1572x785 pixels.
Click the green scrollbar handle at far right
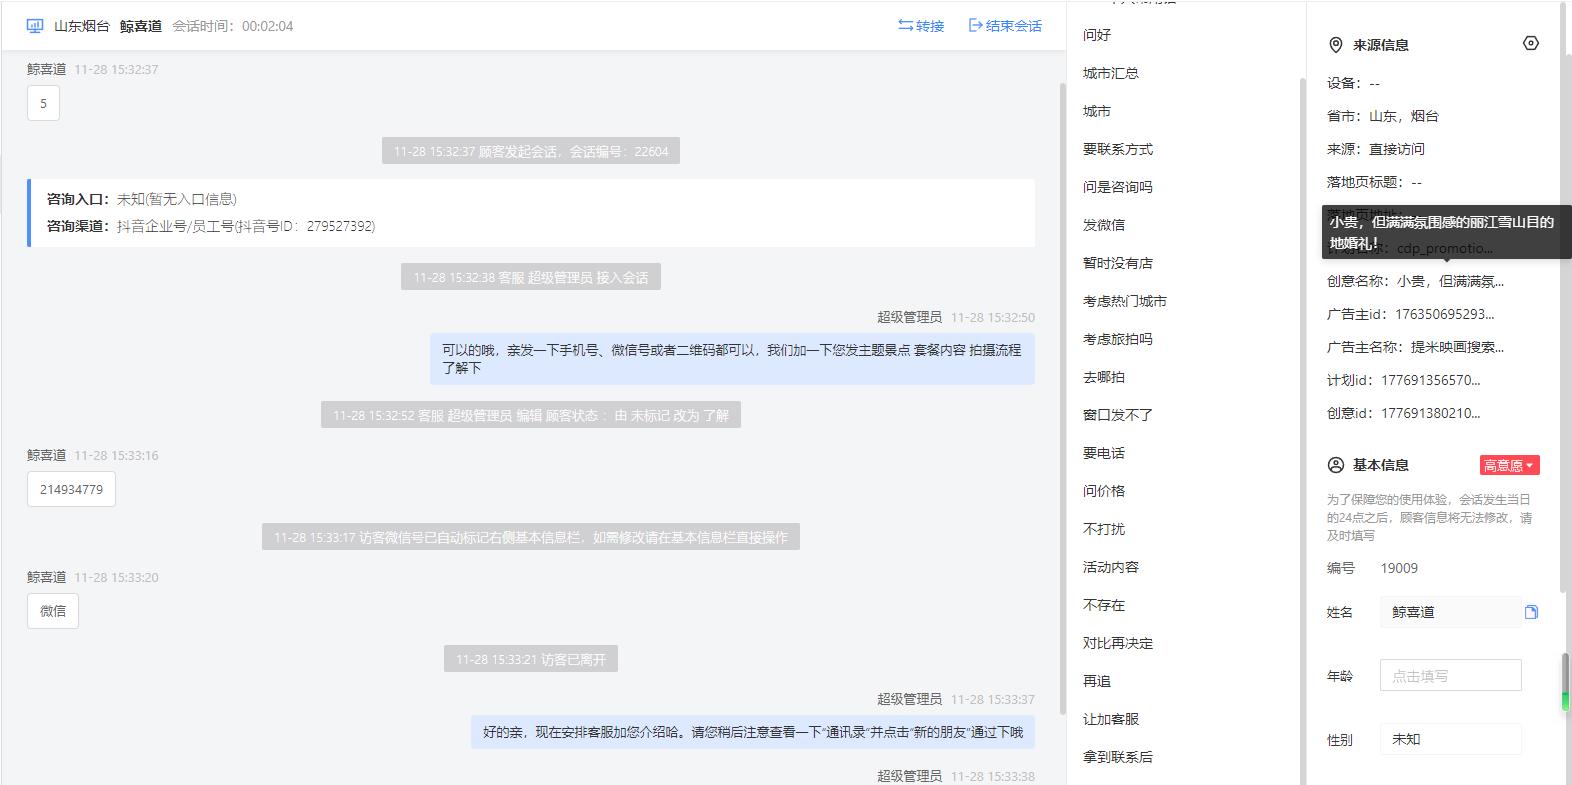coord(1566,700)
